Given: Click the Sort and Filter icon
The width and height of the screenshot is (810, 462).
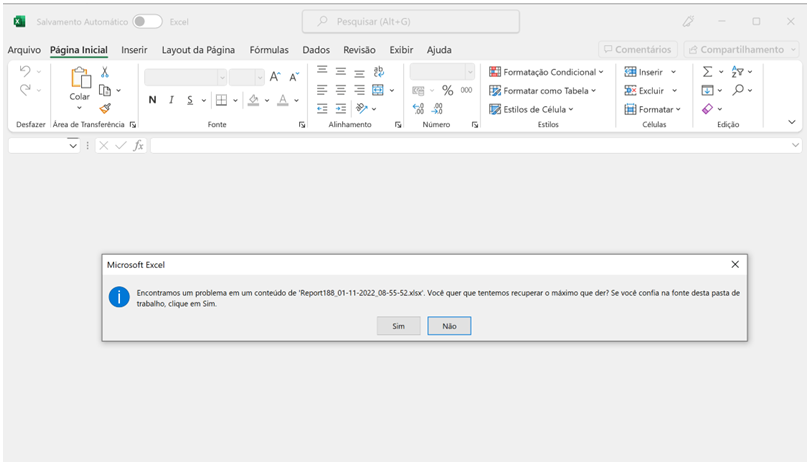Looking at the screenshot, I should click(x=737, y=72).
